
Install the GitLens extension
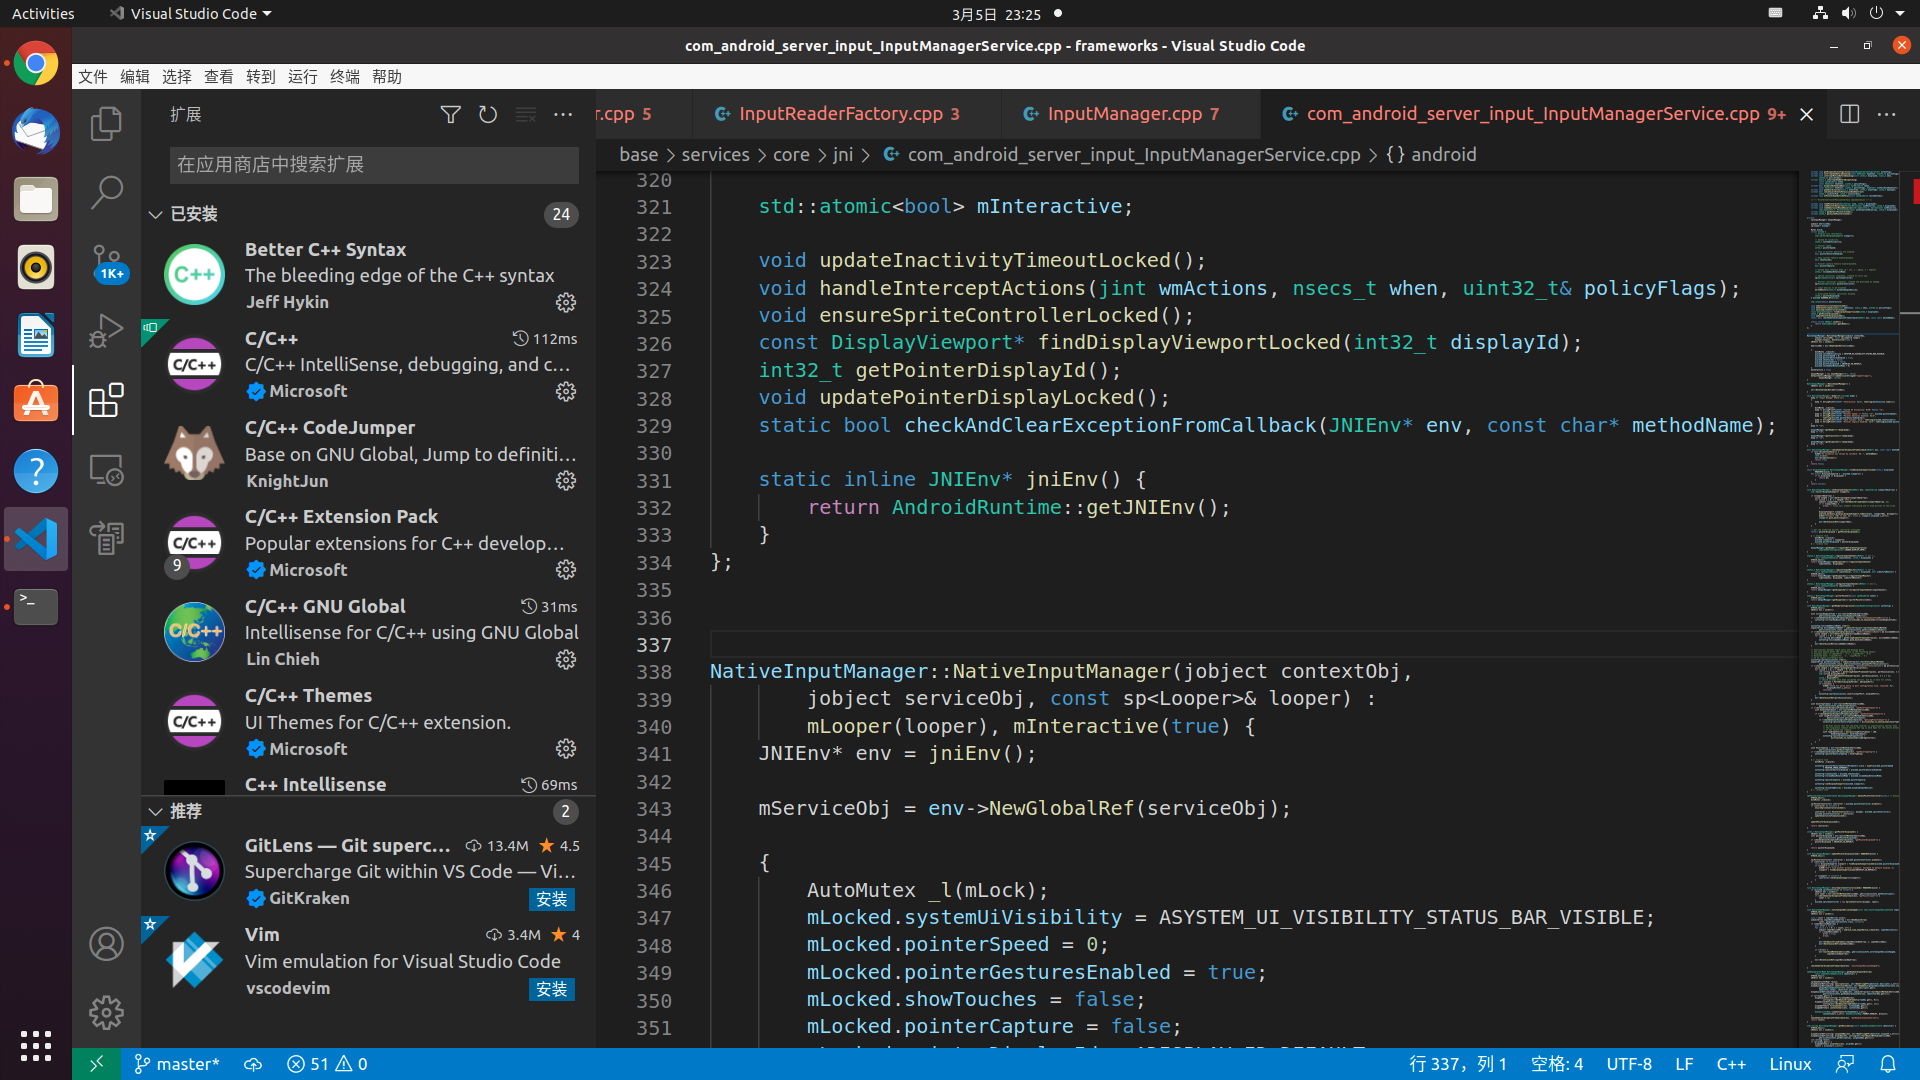click(551, 899)
